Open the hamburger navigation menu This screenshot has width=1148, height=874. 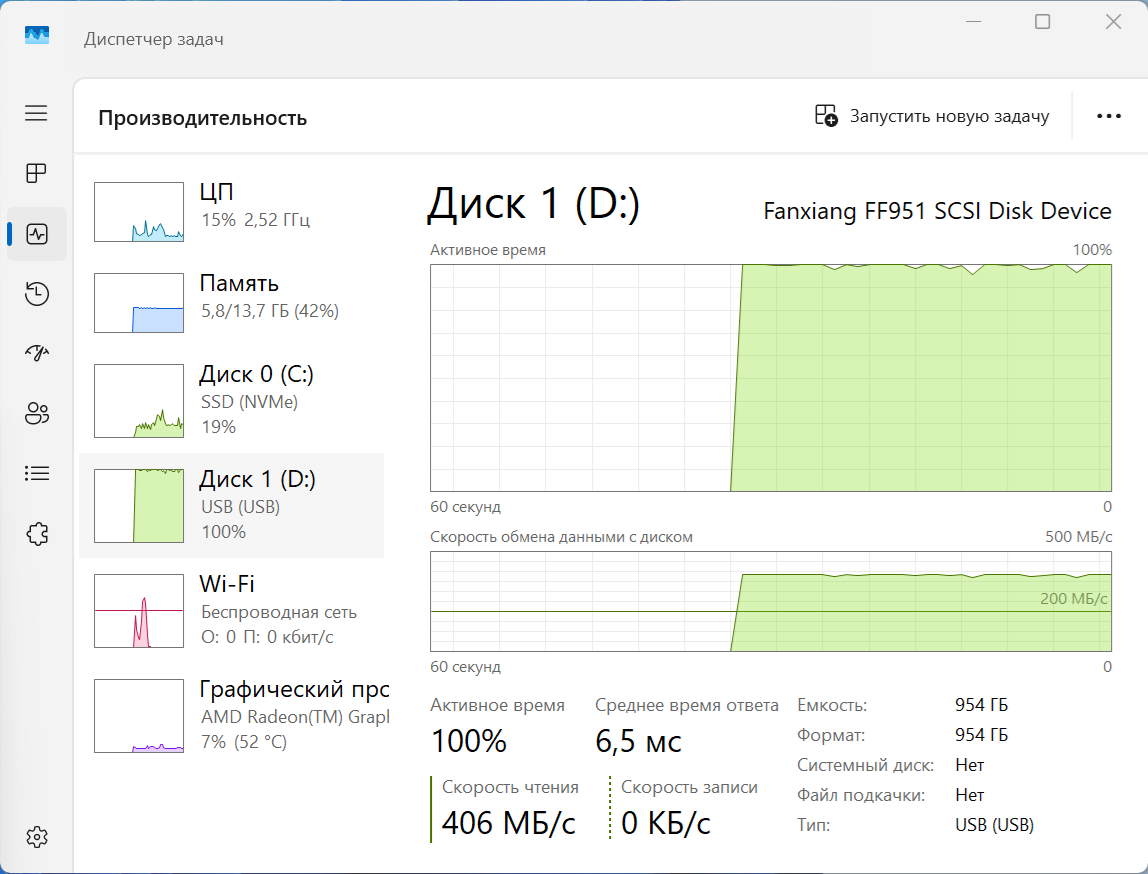click(x=36, y=113)
